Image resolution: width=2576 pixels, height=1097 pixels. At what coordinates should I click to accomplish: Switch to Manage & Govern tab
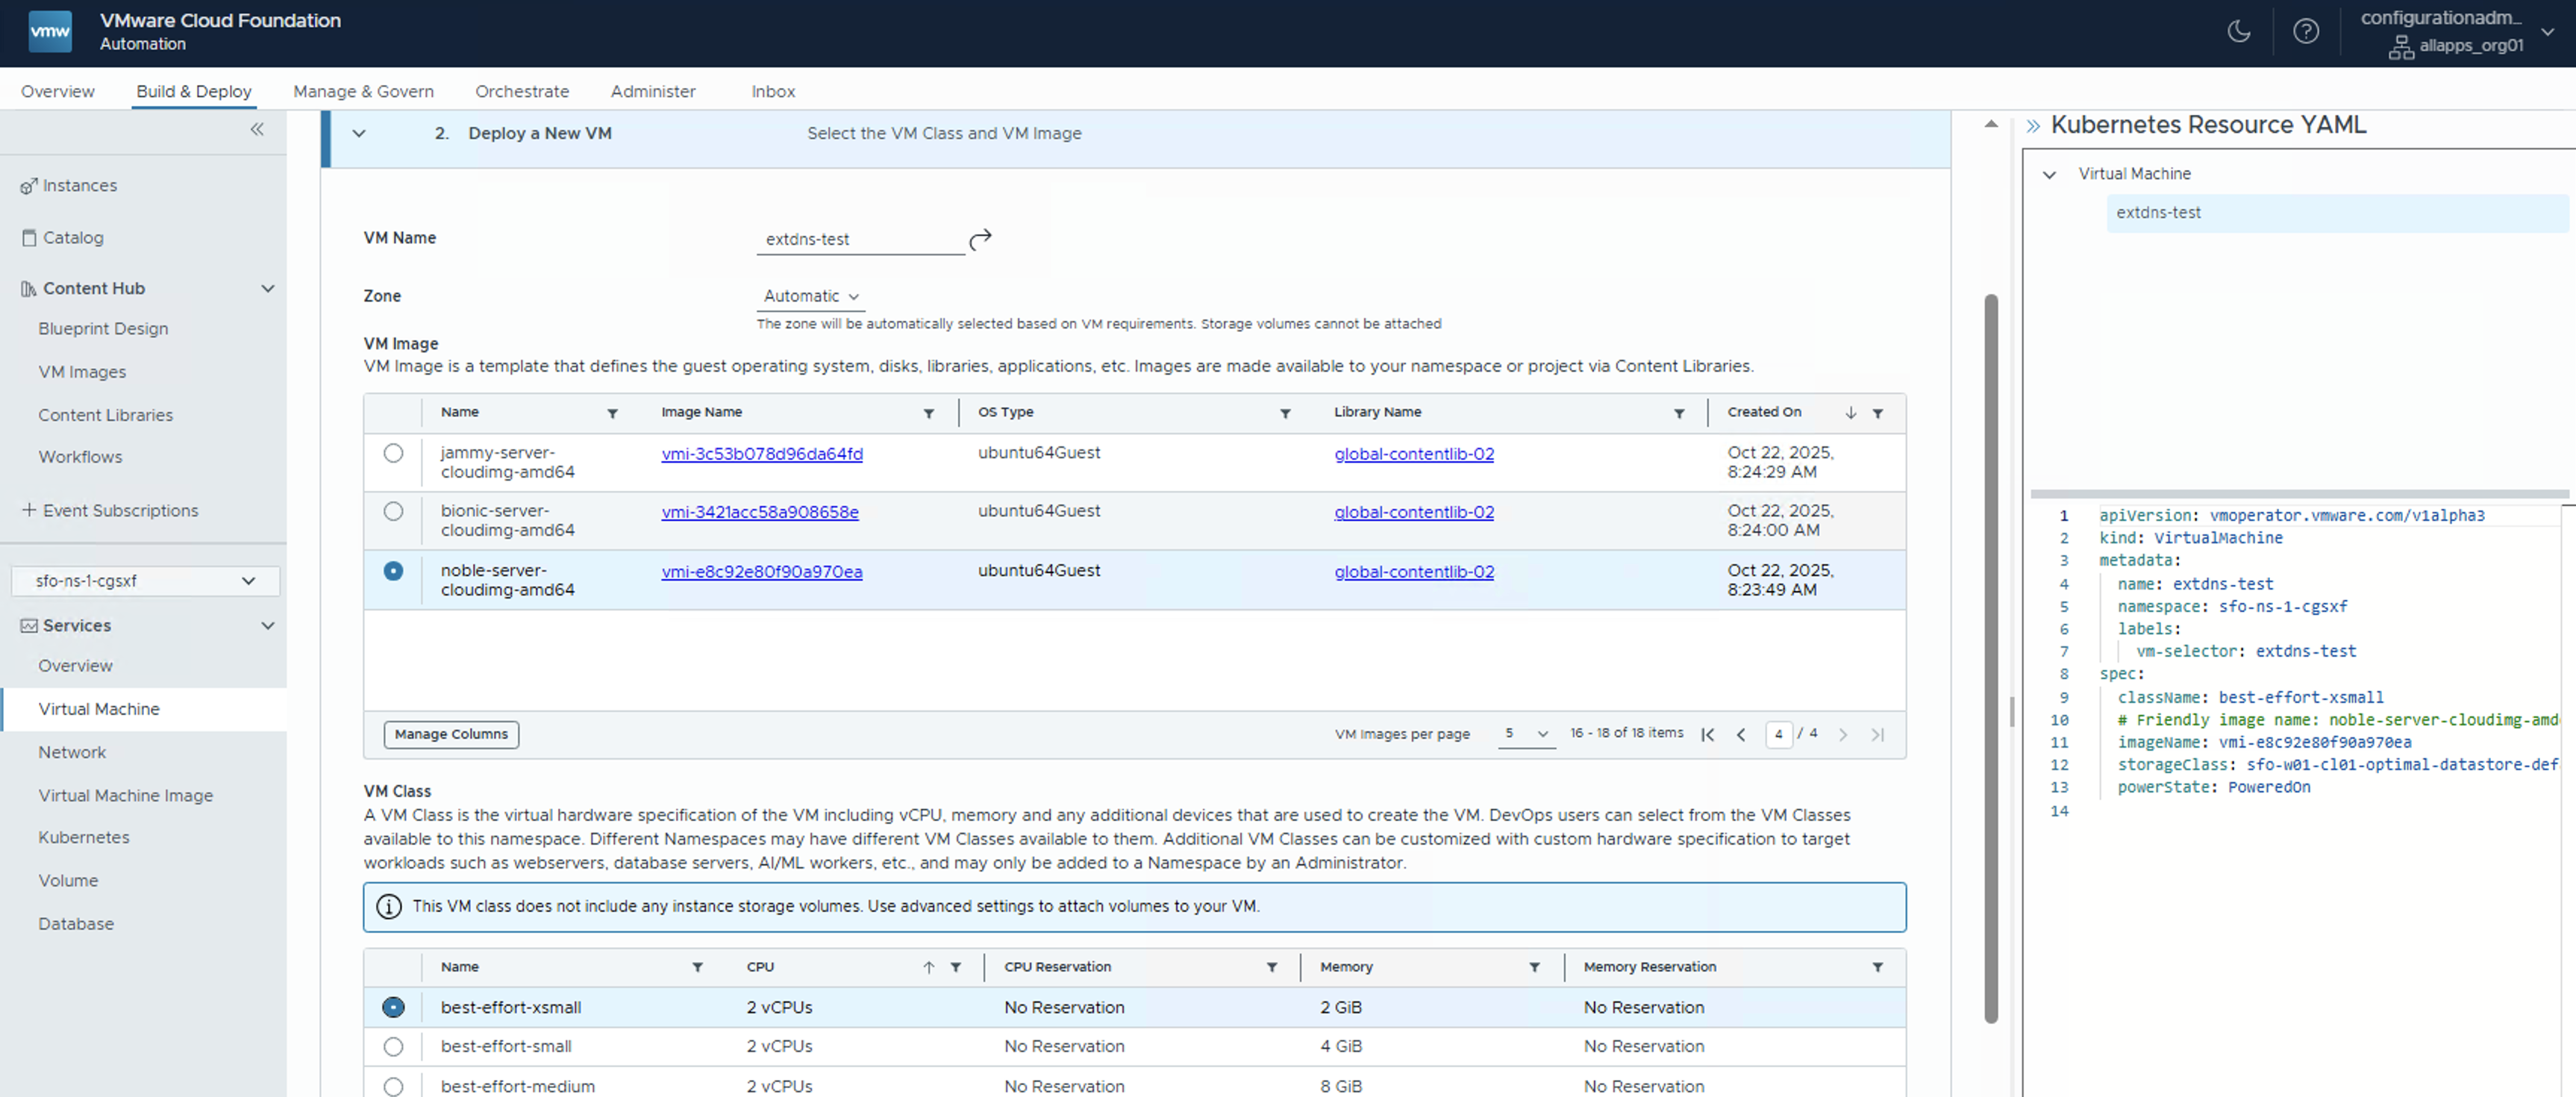tap(363, 91)
